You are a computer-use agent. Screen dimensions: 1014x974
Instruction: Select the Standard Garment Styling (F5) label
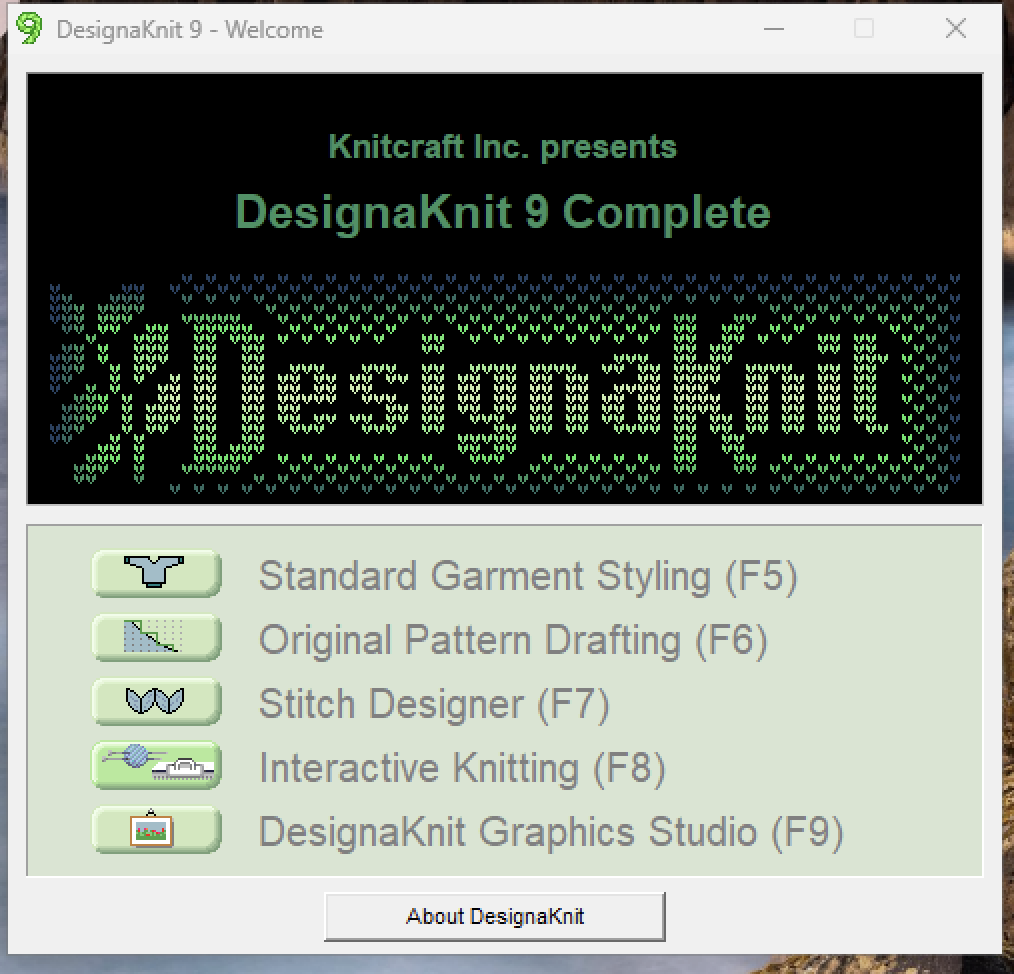pyautogui.click(x=528, y=576)
